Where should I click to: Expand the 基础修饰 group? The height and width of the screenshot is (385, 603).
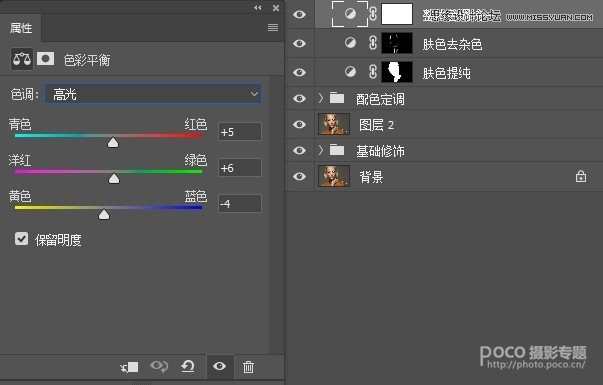click(x=321, y=150)
